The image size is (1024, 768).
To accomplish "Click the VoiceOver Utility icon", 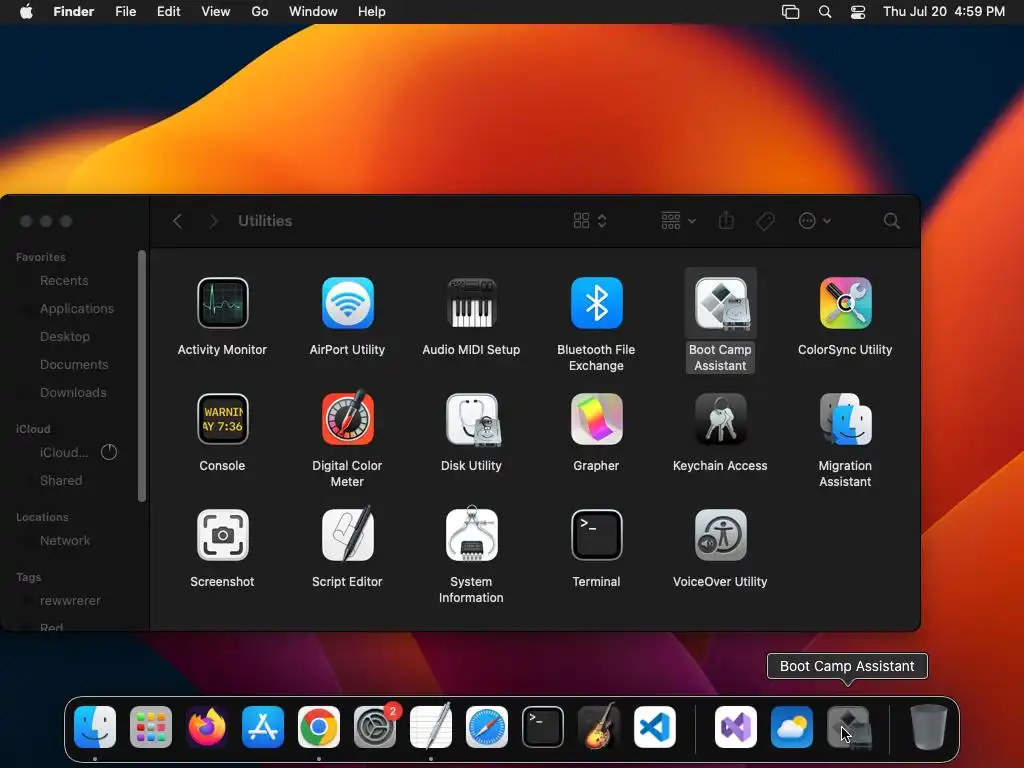I will [x=720, y=535].
